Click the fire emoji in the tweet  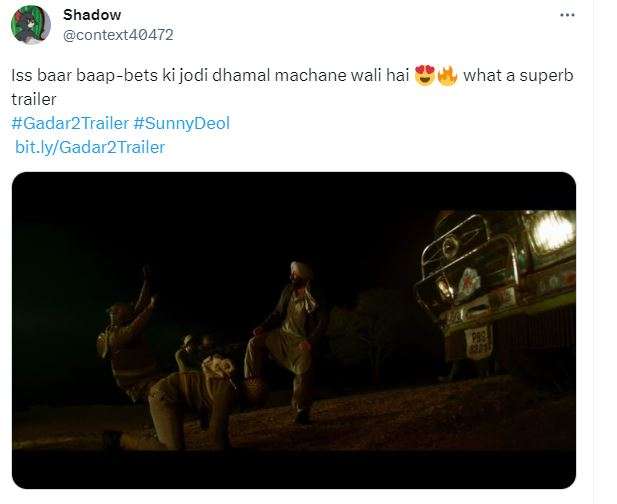point(447,76)
